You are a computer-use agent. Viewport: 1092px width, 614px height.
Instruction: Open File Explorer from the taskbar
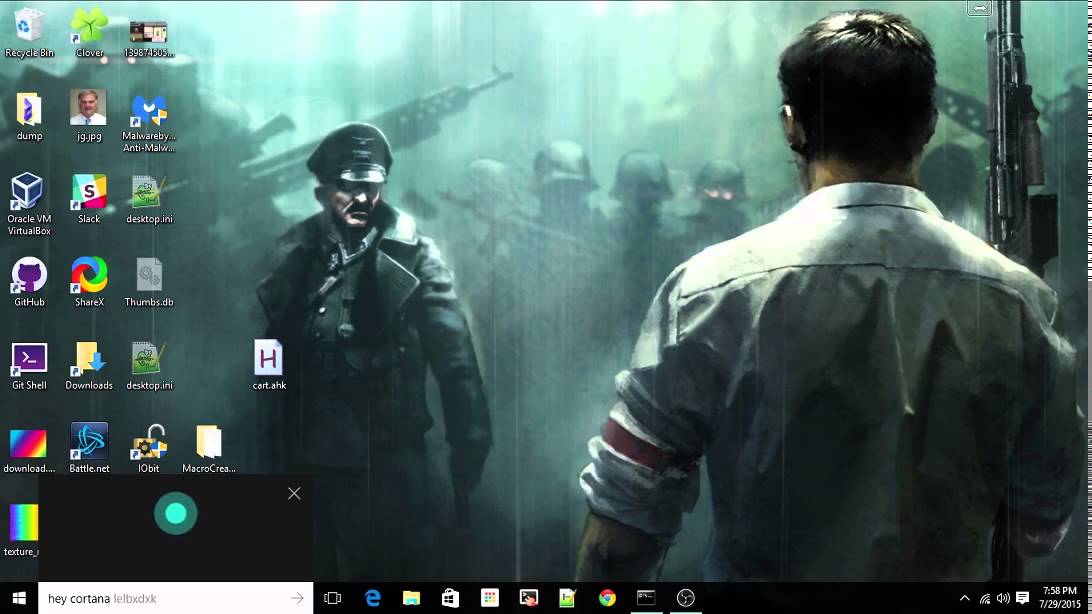pyautogui.click(x=412, y=598)
